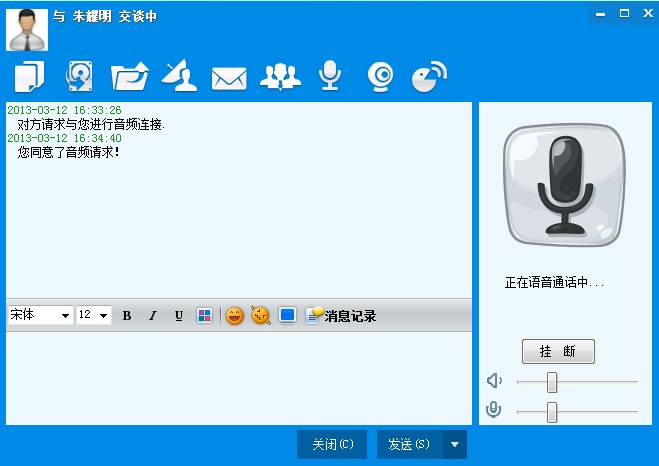
Task: Maximize the chat window
Action: click(x=625, y=13)
